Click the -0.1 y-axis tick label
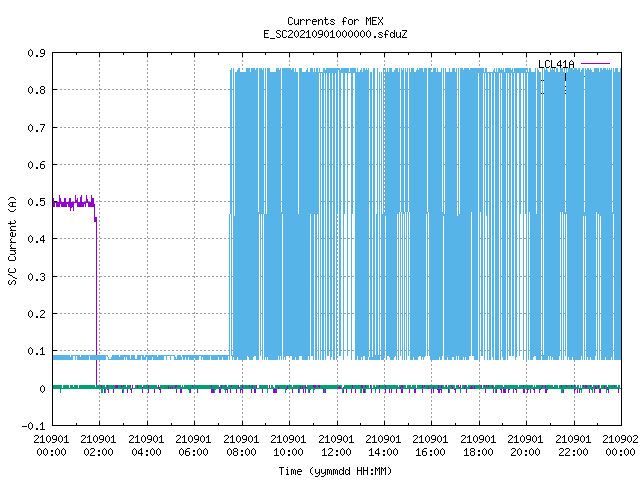Viewport: 640px width, 480px height. (33, 426)
